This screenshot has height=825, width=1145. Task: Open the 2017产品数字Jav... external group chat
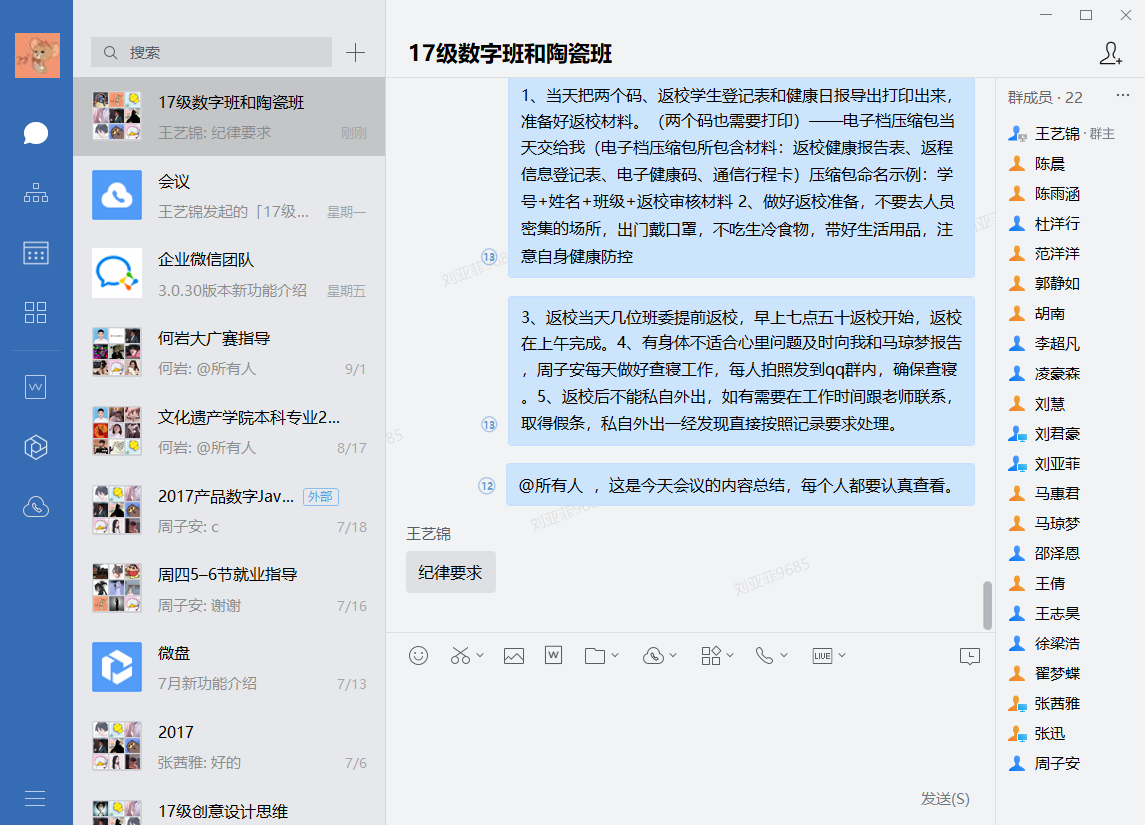[229, 511]
